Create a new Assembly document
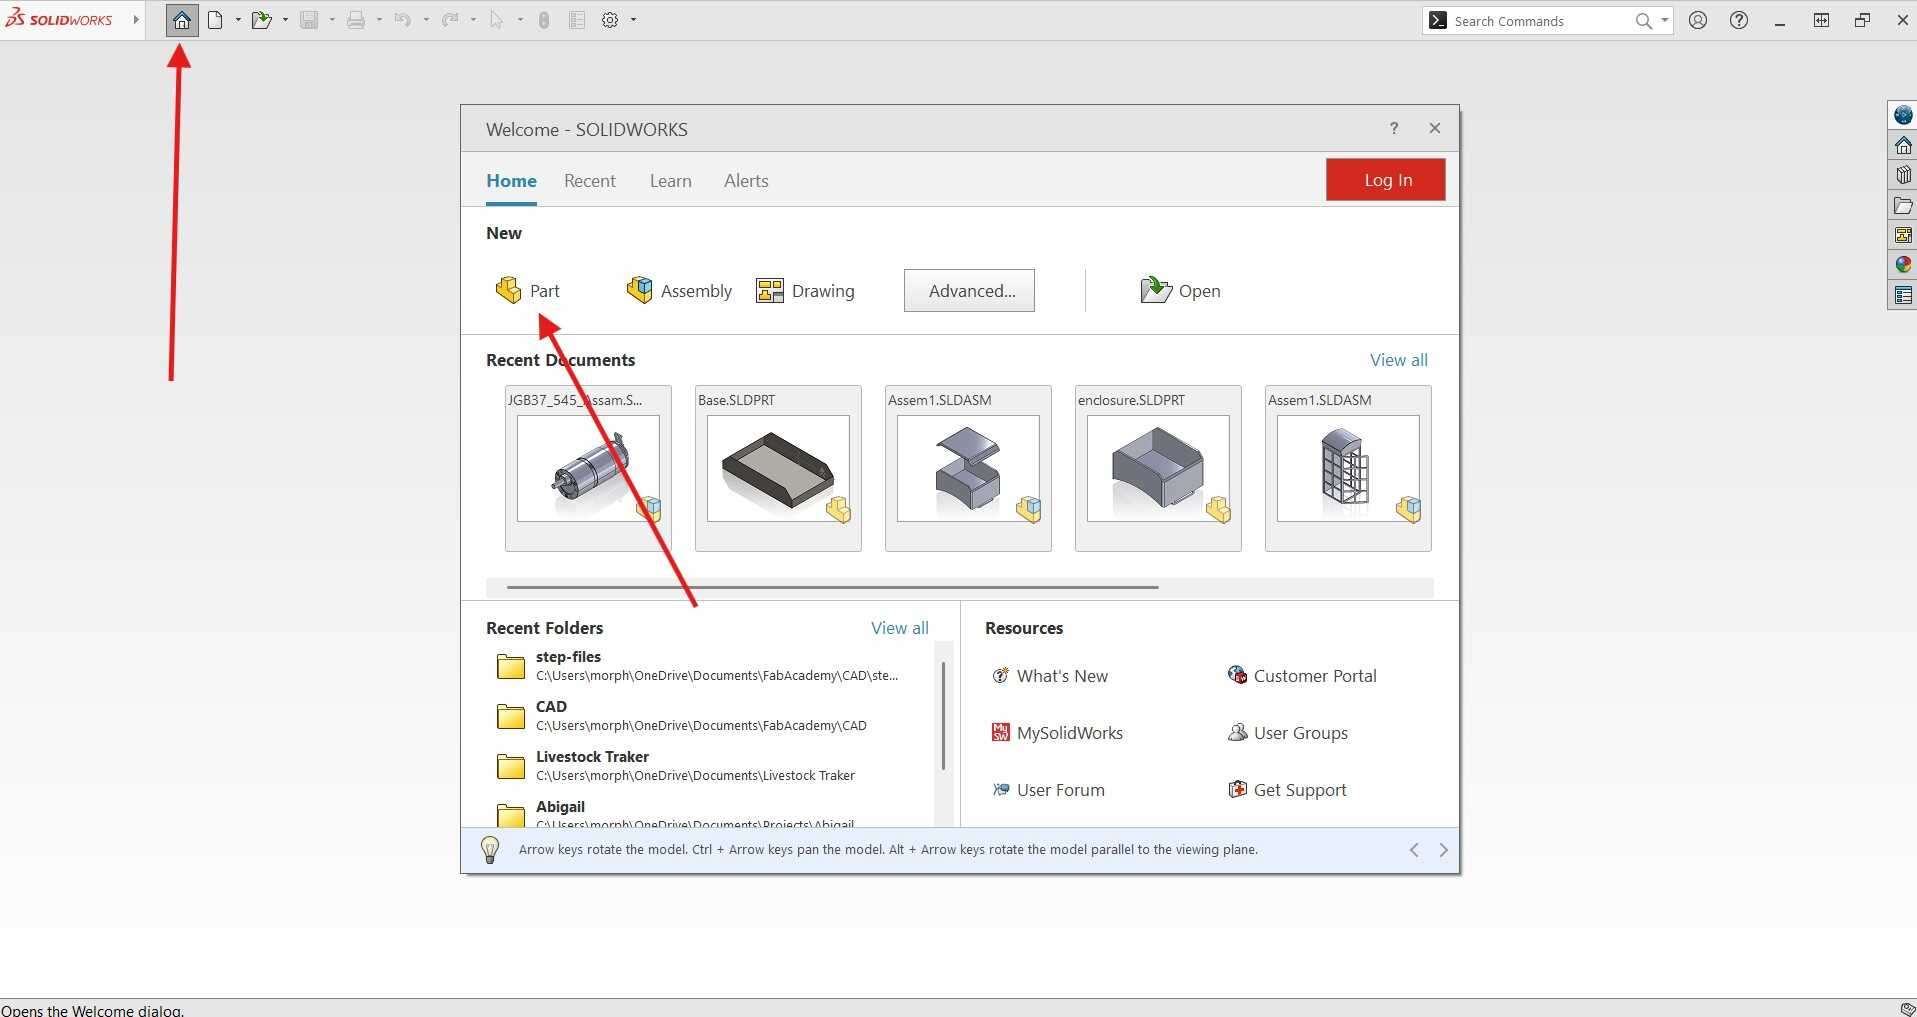Screen dimensions: 1917x1017 coord(679,291)
